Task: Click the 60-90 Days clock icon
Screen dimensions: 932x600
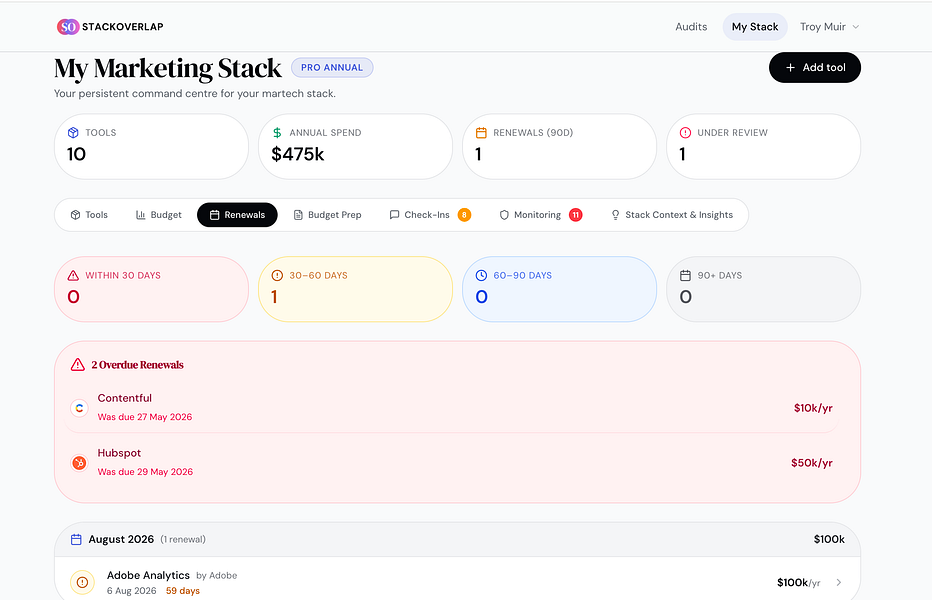Action: point(481,275)
